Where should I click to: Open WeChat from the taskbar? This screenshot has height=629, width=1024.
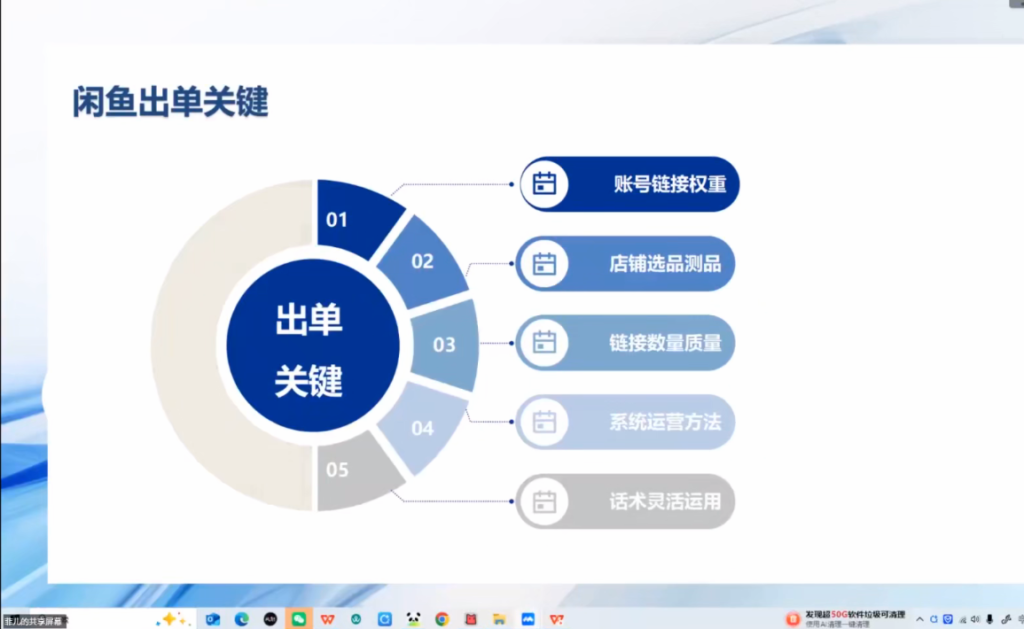pyautogui.click(x=298, y=619)
